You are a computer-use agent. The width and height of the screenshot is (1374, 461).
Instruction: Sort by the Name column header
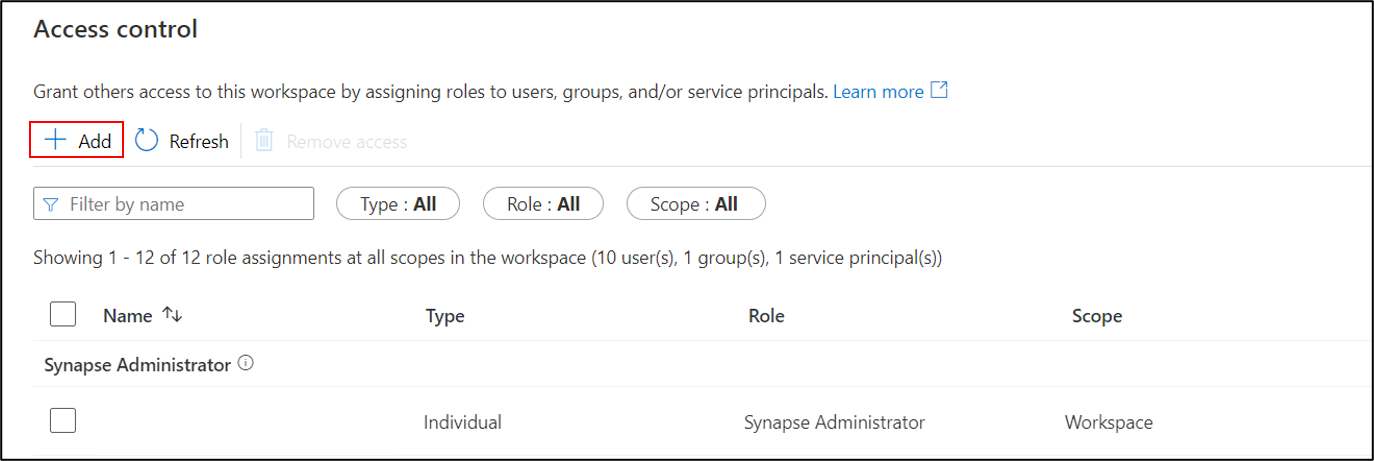tap(127, 316)
